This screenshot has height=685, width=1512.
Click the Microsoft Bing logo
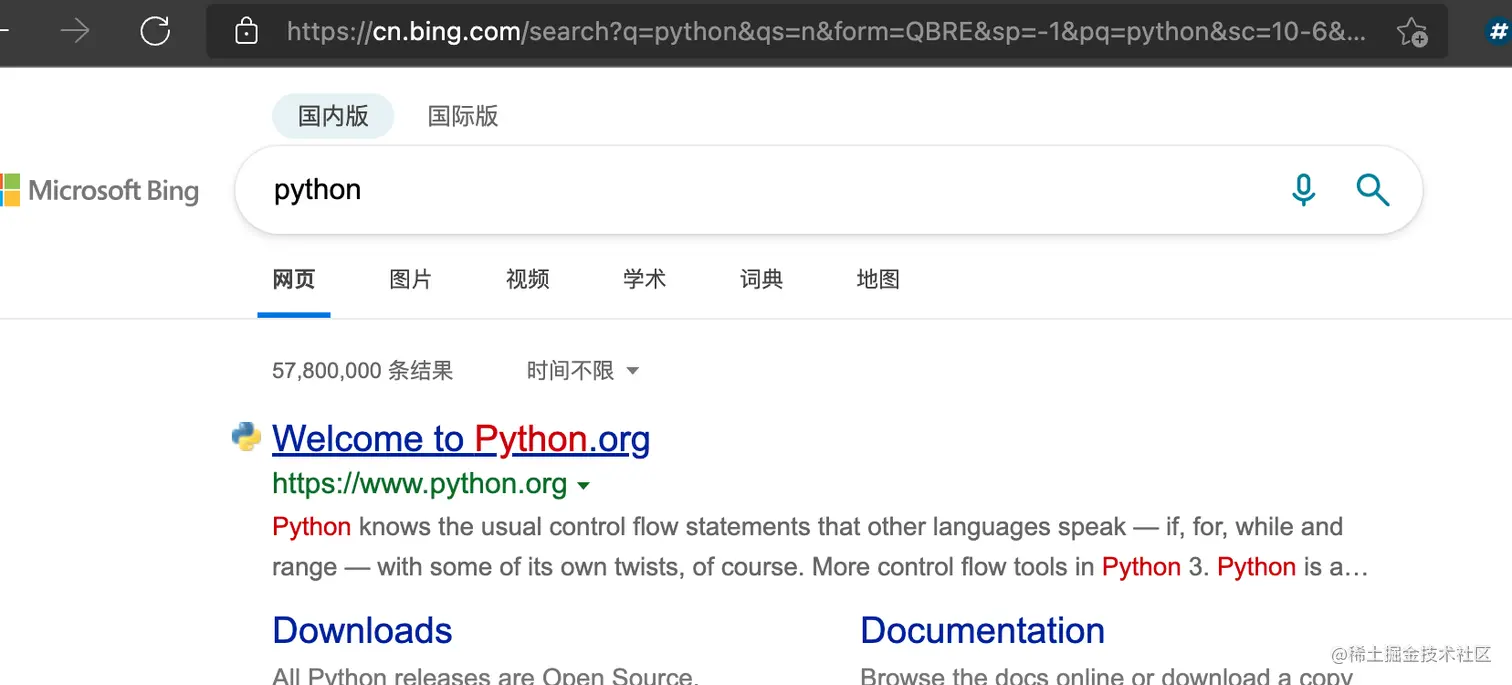coord(100,190)
